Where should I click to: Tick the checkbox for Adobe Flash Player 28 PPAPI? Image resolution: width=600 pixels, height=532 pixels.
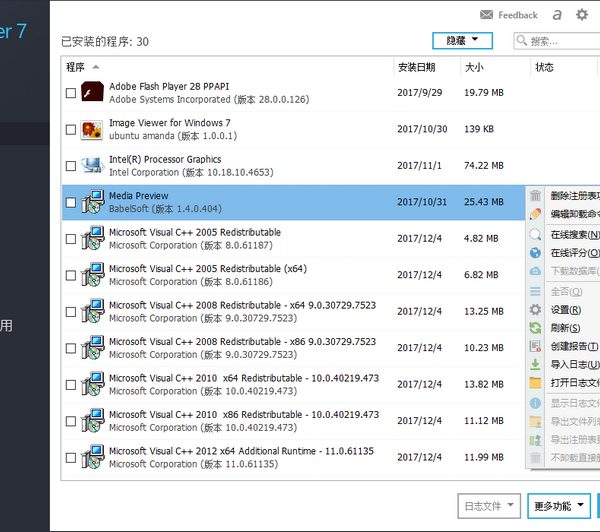coord(70,93)
